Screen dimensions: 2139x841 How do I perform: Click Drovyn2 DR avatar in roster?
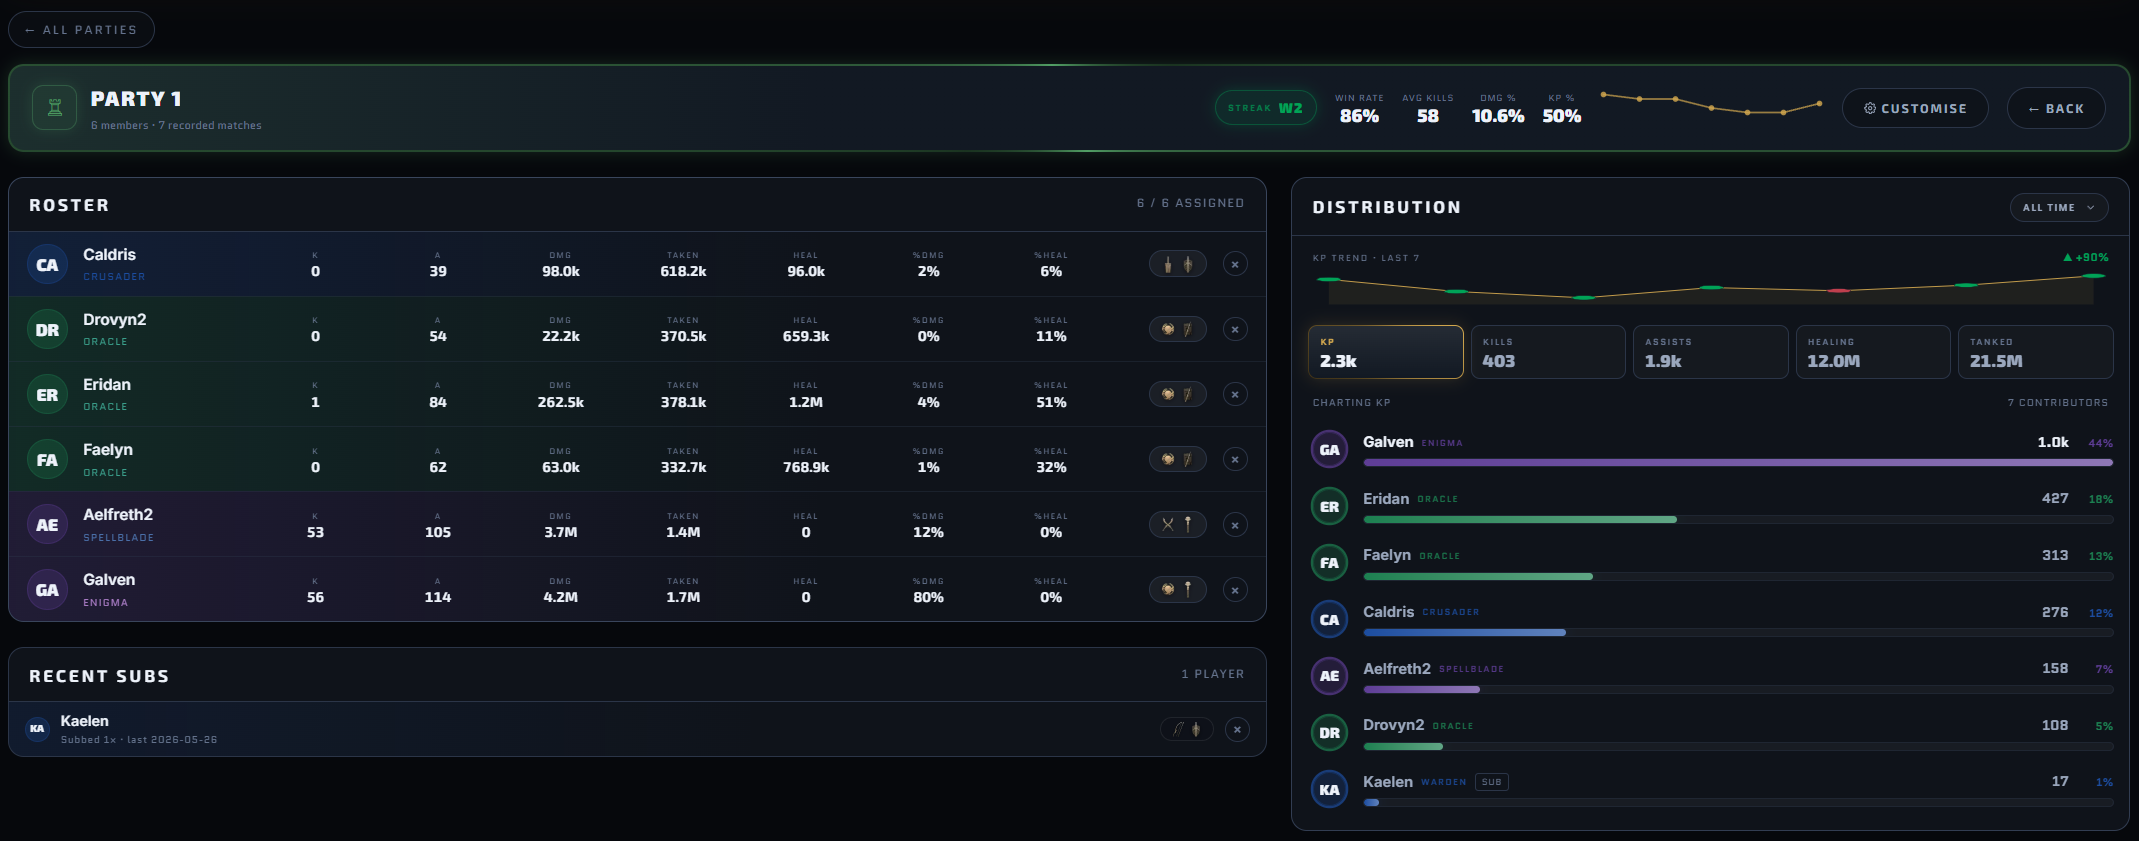47,330
